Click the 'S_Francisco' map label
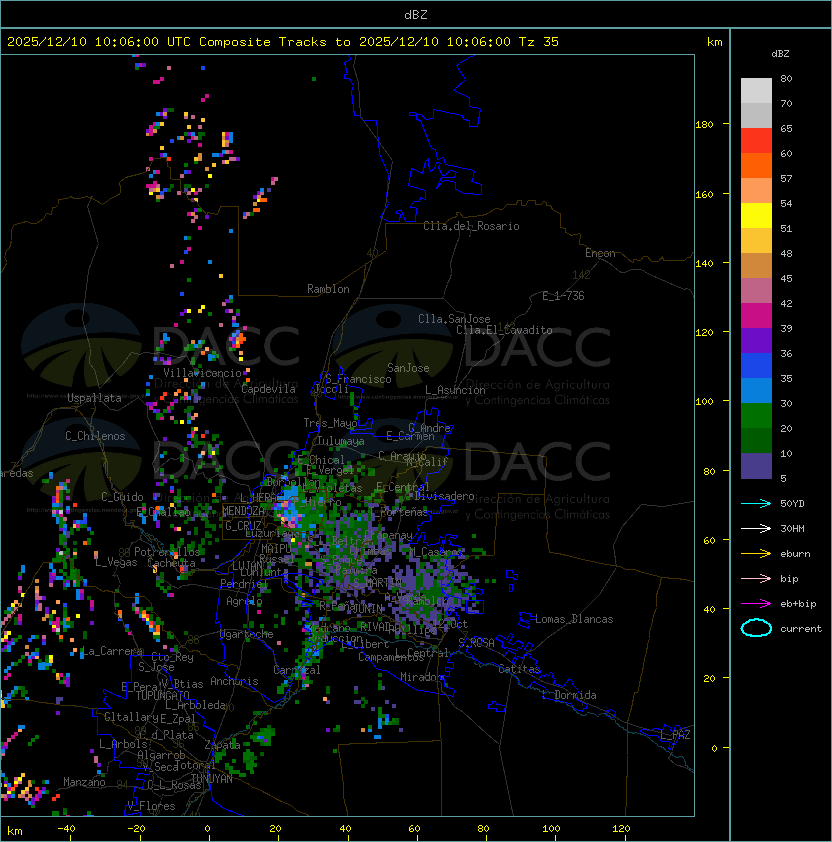This screenshot has height=842, width=832. [x=358, y=379]
